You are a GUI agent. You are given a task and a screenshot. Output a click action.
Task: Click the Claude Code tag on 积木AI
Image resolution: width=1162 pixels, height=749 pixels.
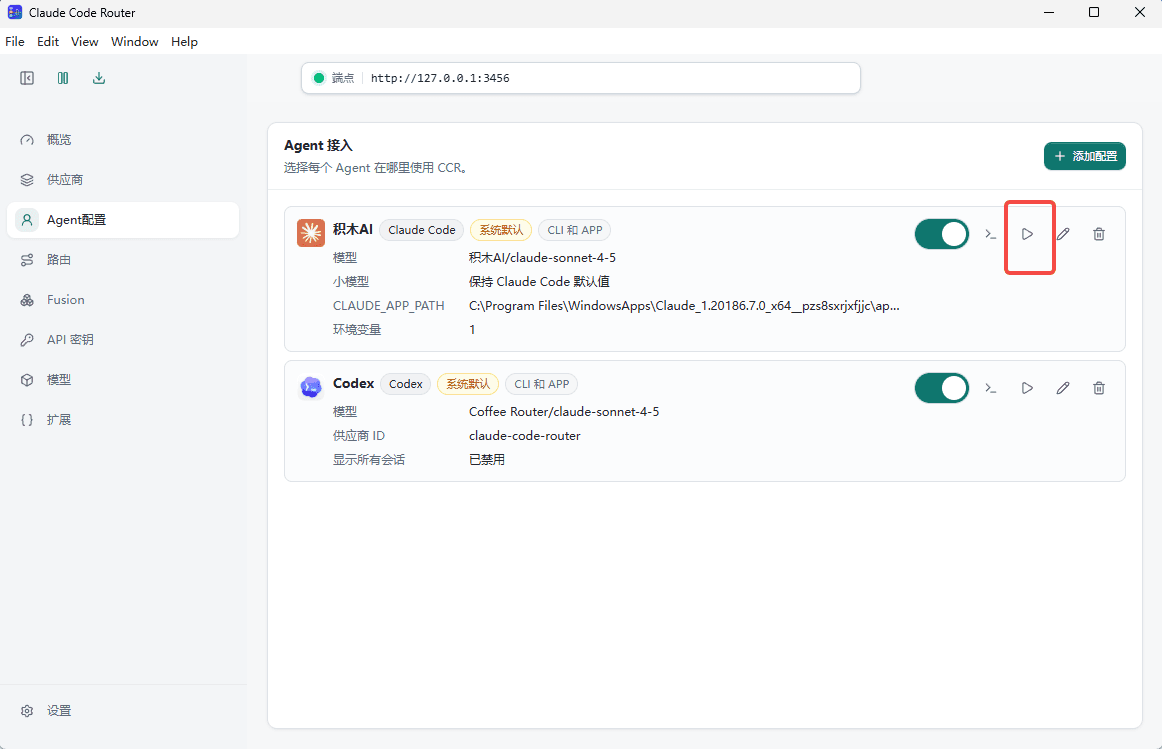(x=422, y=230)
